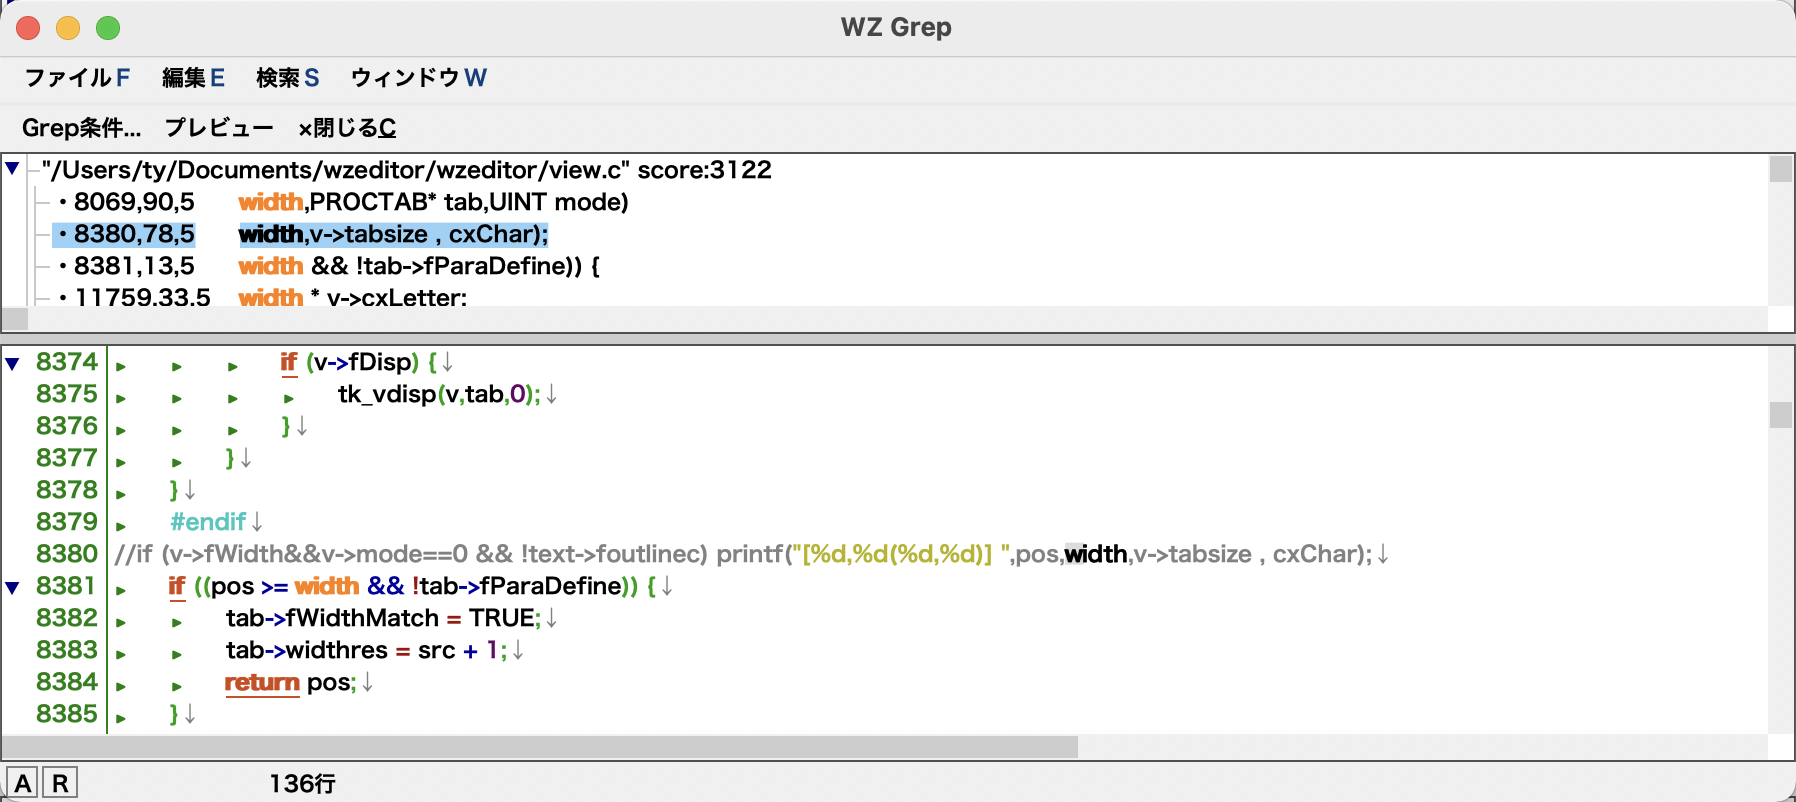The width and height of the screenshot is (1796, 802).
Task: Open the 編集 menu
Action: click(x=193, y=78)
